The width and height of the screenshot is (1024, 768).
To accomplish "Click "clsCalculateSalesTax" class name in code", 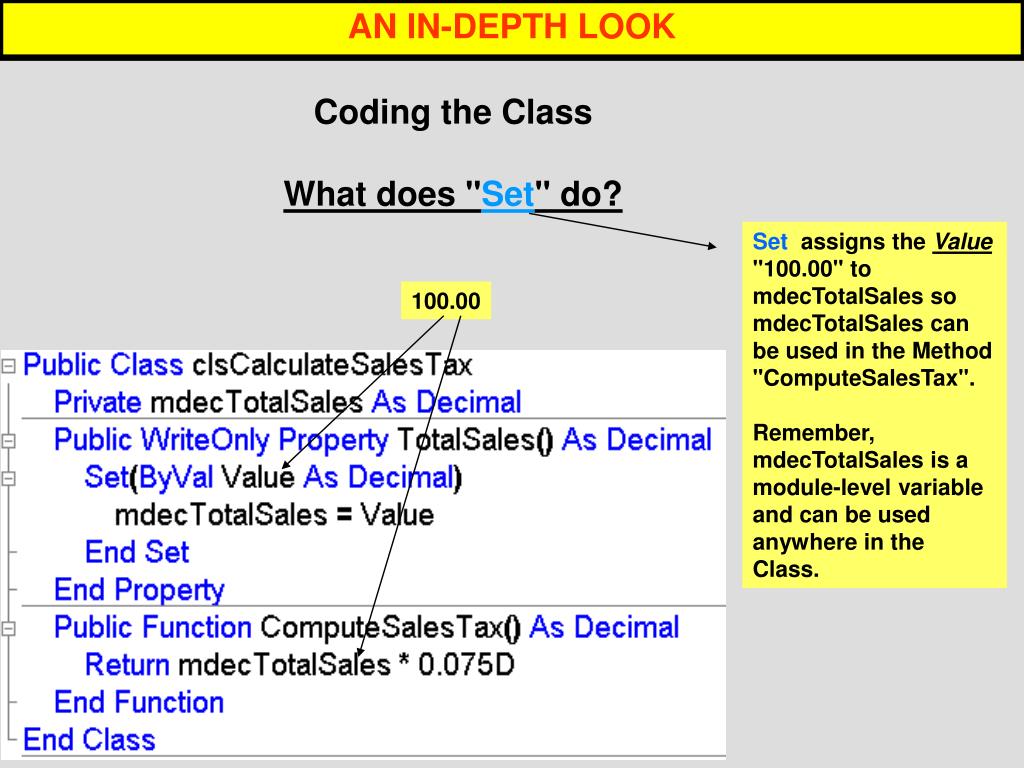I will pyautogui.click(x=332, y=365).
